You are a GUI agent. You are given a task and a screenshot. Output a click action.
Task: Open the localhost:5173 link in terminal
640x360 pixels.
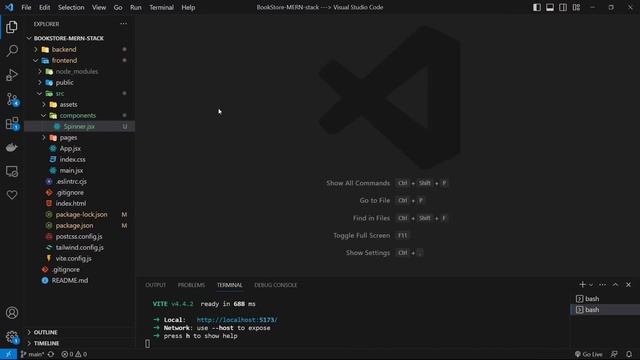[237, 320]
